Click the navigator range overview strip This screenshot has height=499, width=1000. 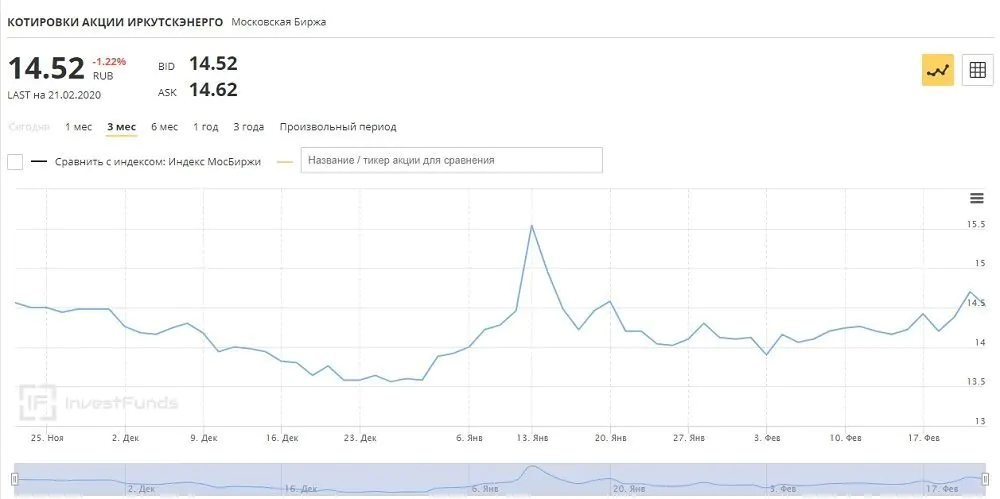coord(500,479)
